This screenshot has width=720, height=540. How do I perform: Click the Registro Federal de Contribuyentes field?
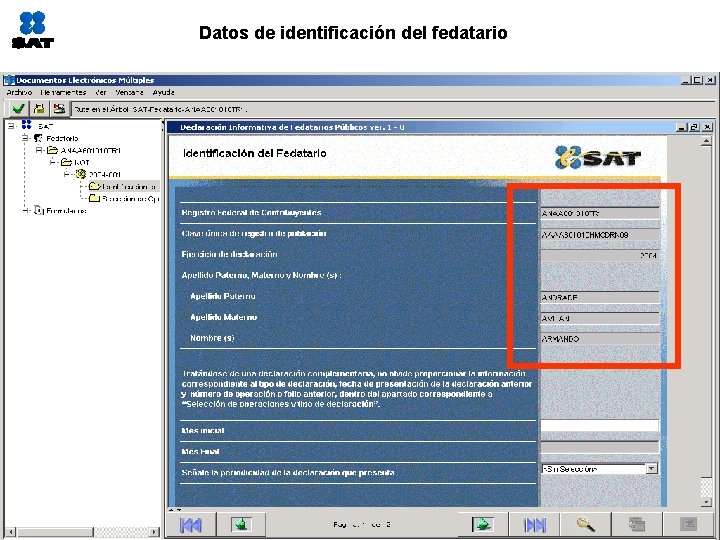click(x=600, y=213)
